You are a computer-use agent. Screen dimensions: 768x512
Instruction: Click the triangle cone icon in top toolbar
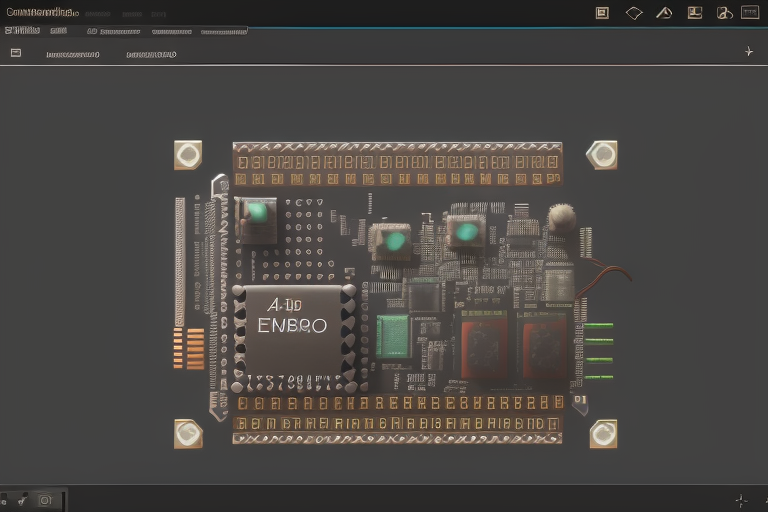pyautogui.click(x=664, y=13)
